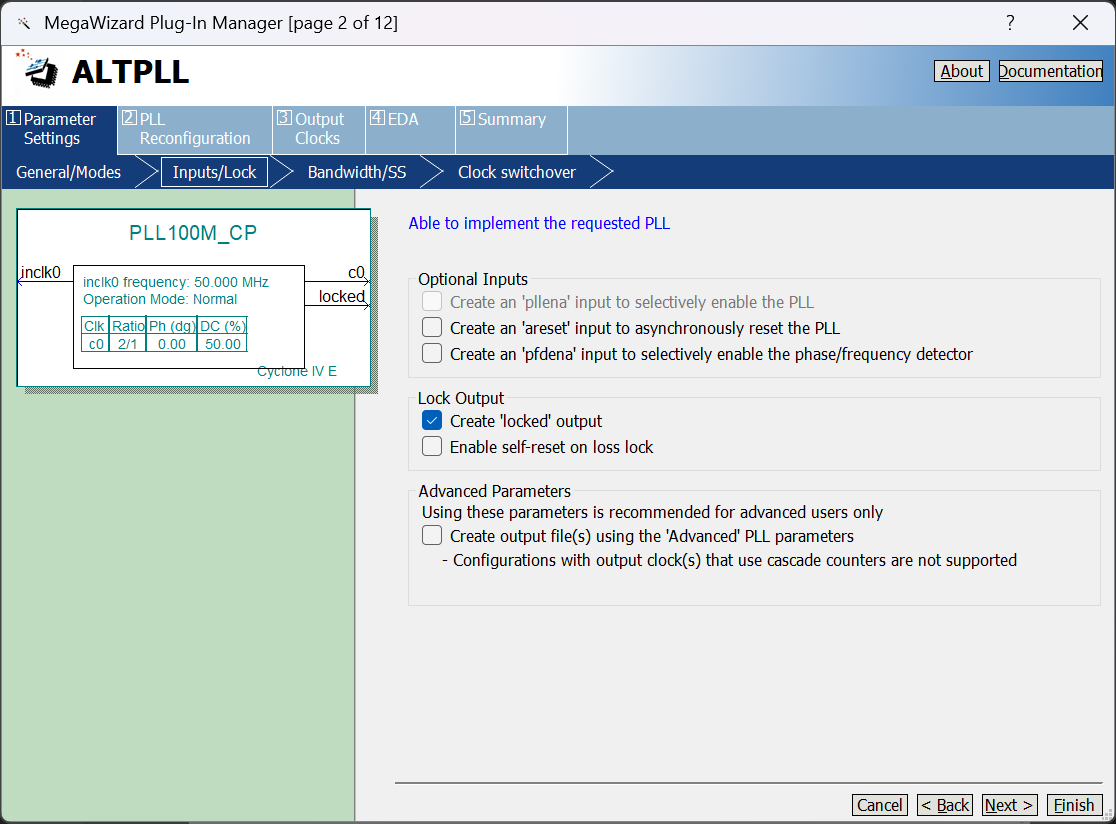Click the c0 output port label in the diagram
1116x824 pixels.
[x=356, y=273]
